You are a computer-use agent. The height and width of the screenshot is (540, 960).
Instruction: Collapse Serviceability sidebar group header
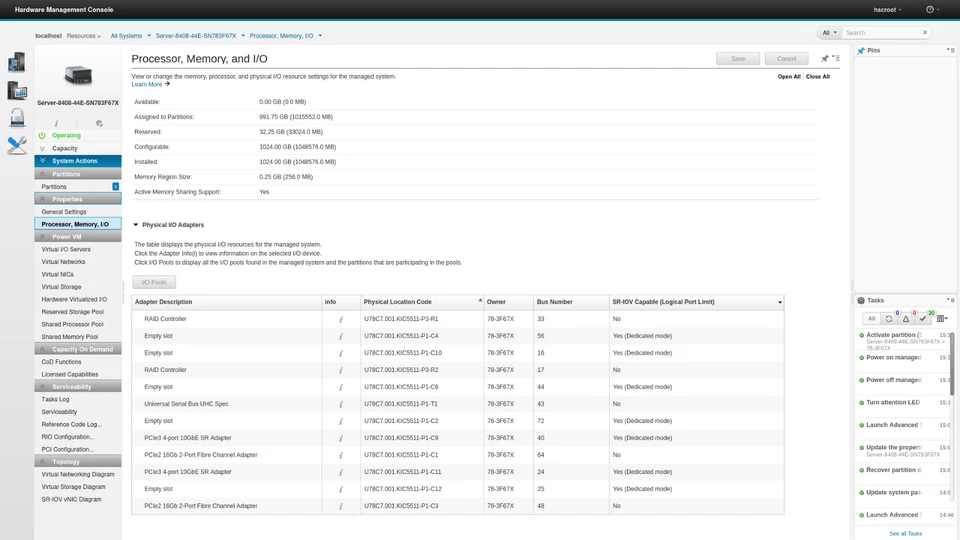click(x=78, y=386)
